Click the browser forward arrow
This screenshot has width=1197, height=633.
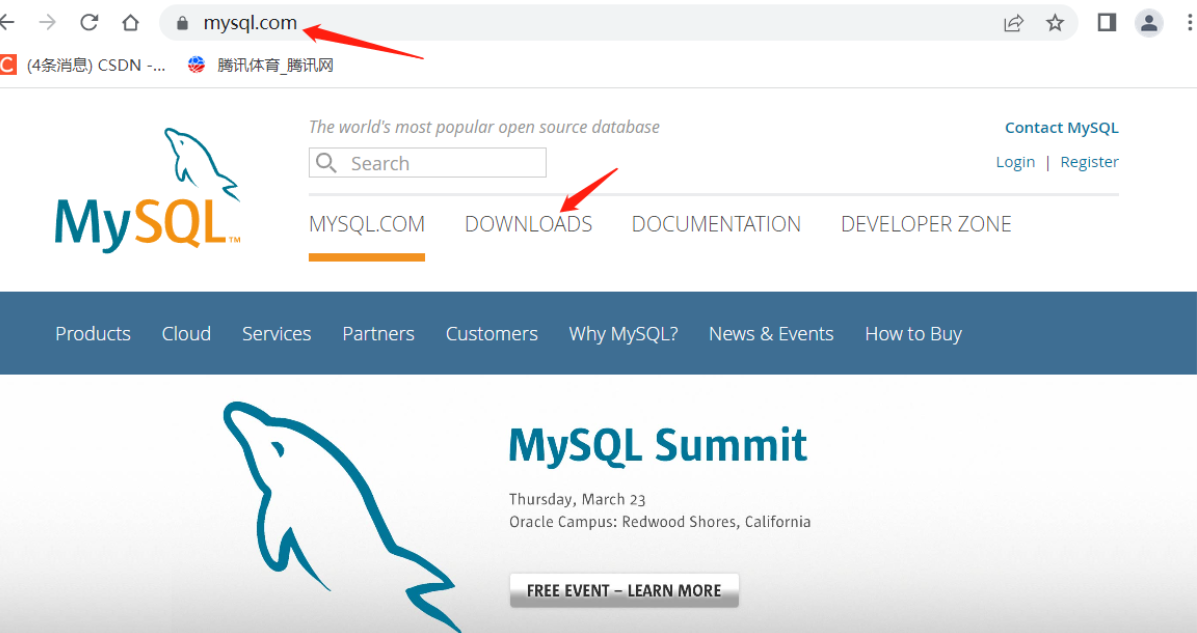point(47,23)
